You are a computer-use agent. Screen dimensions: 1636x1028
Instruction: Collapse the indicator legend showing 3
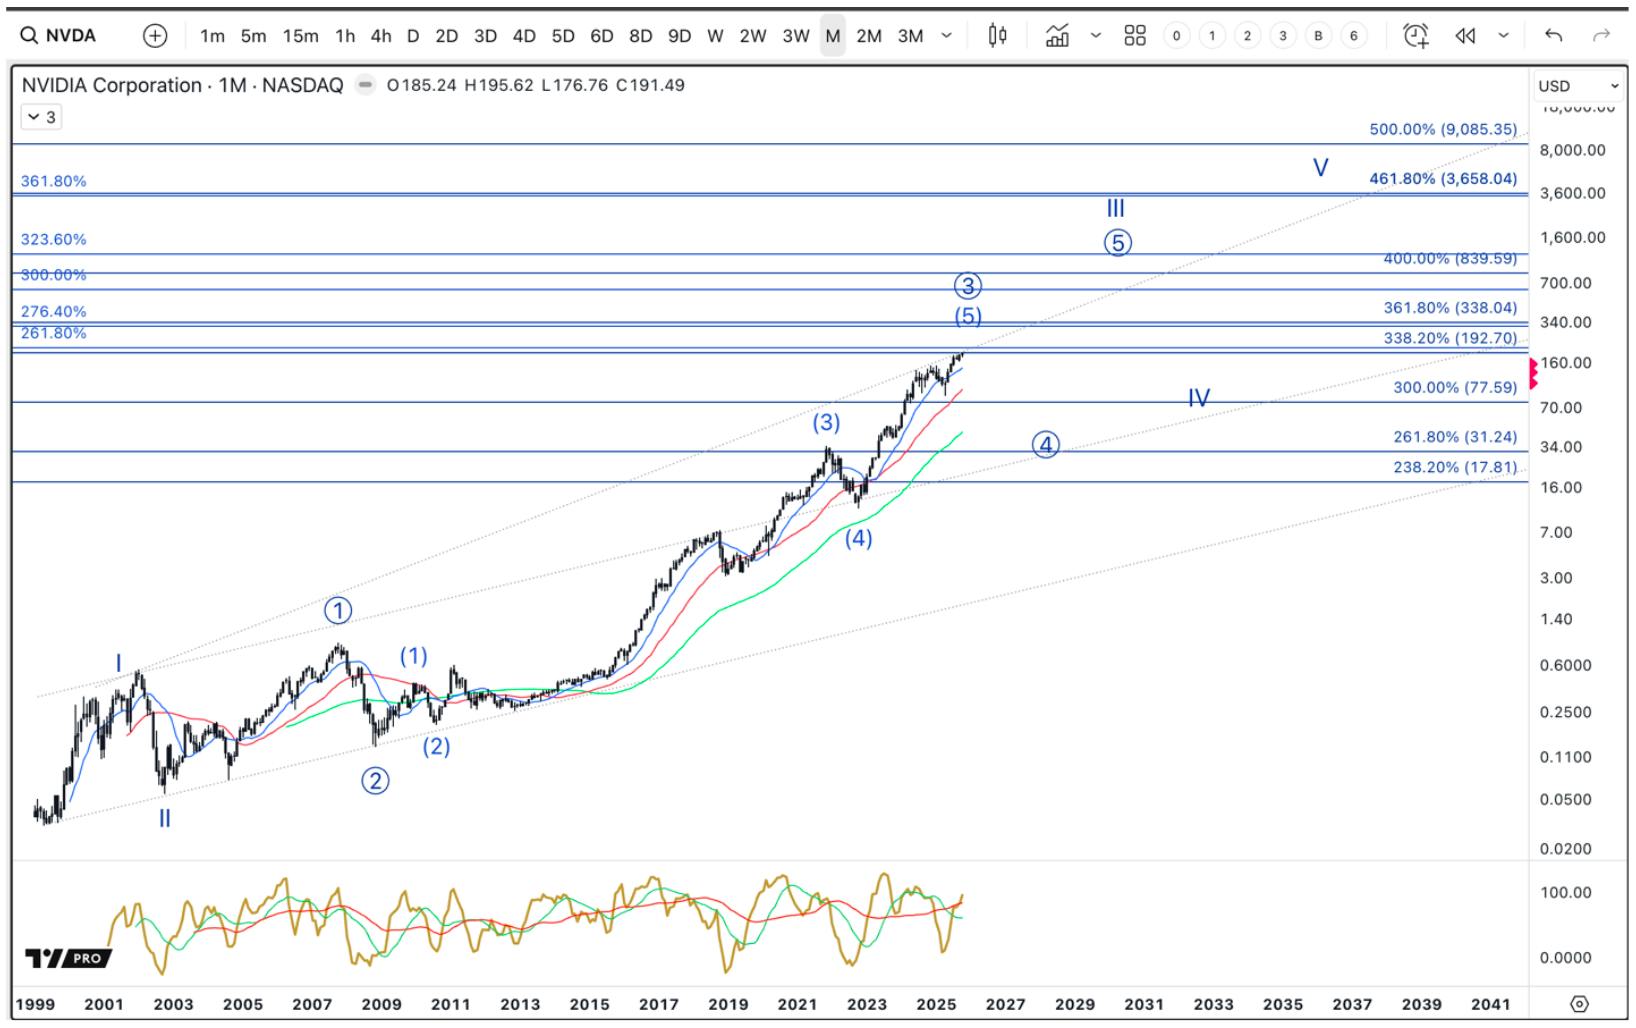tap(42, 117)
